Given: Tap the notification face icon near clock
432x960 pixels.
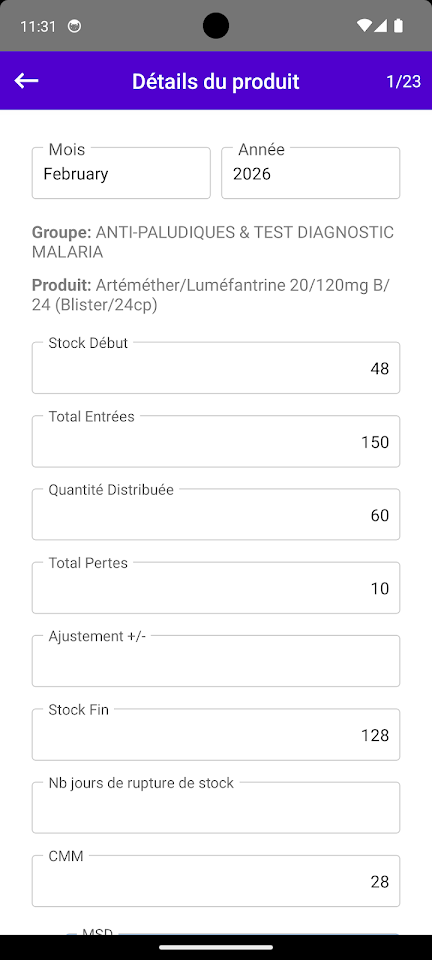Looking at the screenshot, I should [x=74, y=26].
